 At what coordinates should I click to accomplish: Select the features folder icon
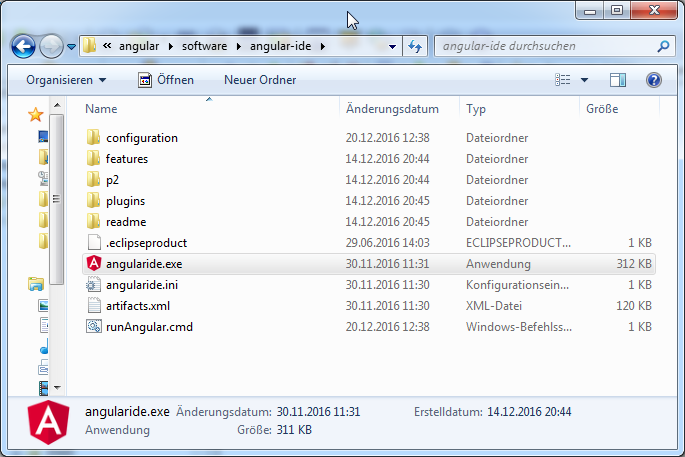pos(93,158)
